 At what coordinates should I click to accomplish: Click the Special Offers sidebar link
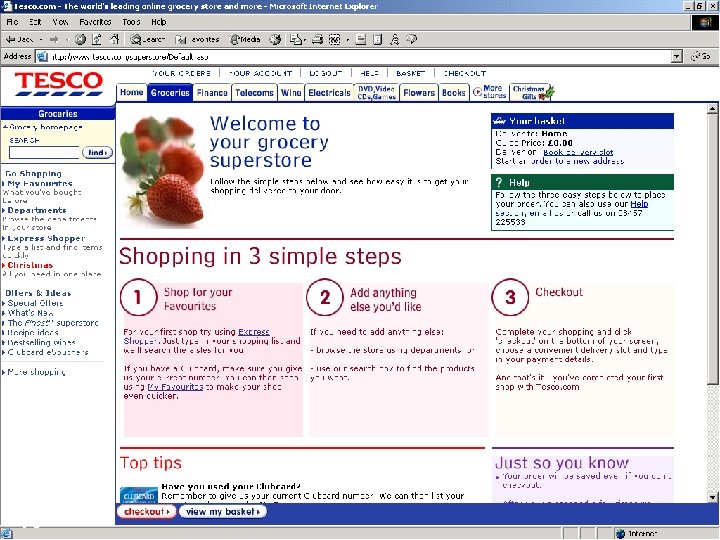(x=33, y=303)
